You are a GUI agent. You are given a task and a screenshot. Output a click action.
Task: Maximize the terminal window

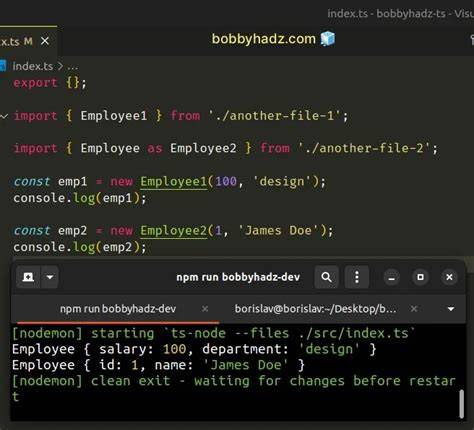[420, 277]
